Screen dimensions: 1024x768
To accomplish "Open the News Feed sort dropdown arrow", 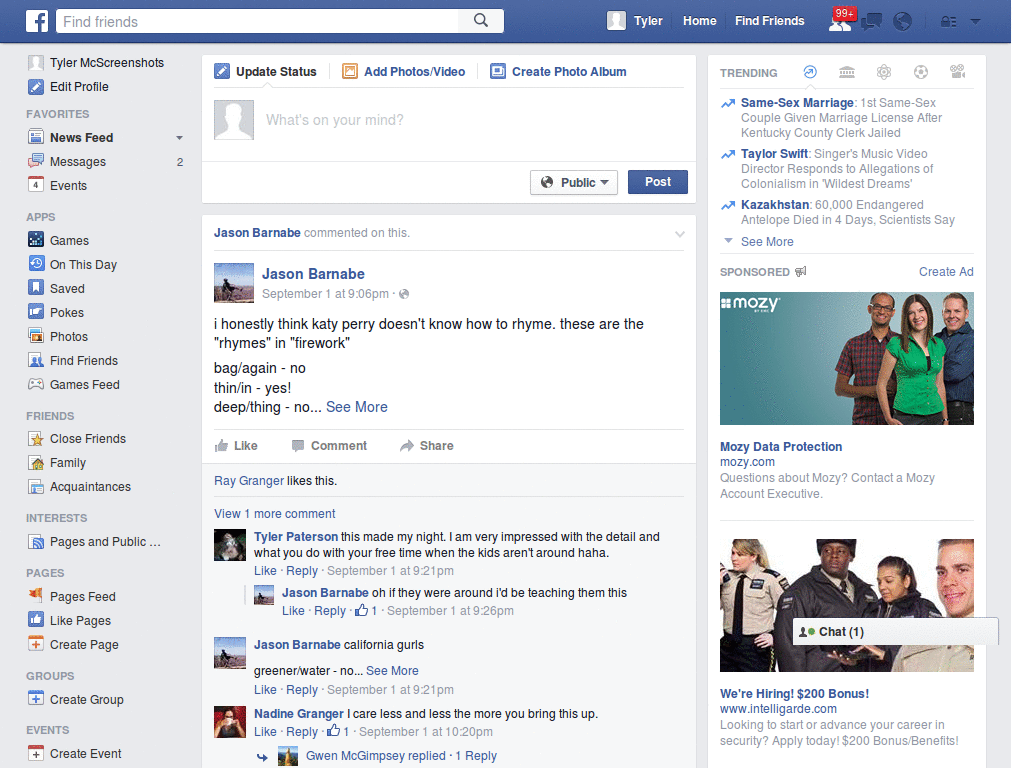I will pyautogui.click(x=179, y=138).
